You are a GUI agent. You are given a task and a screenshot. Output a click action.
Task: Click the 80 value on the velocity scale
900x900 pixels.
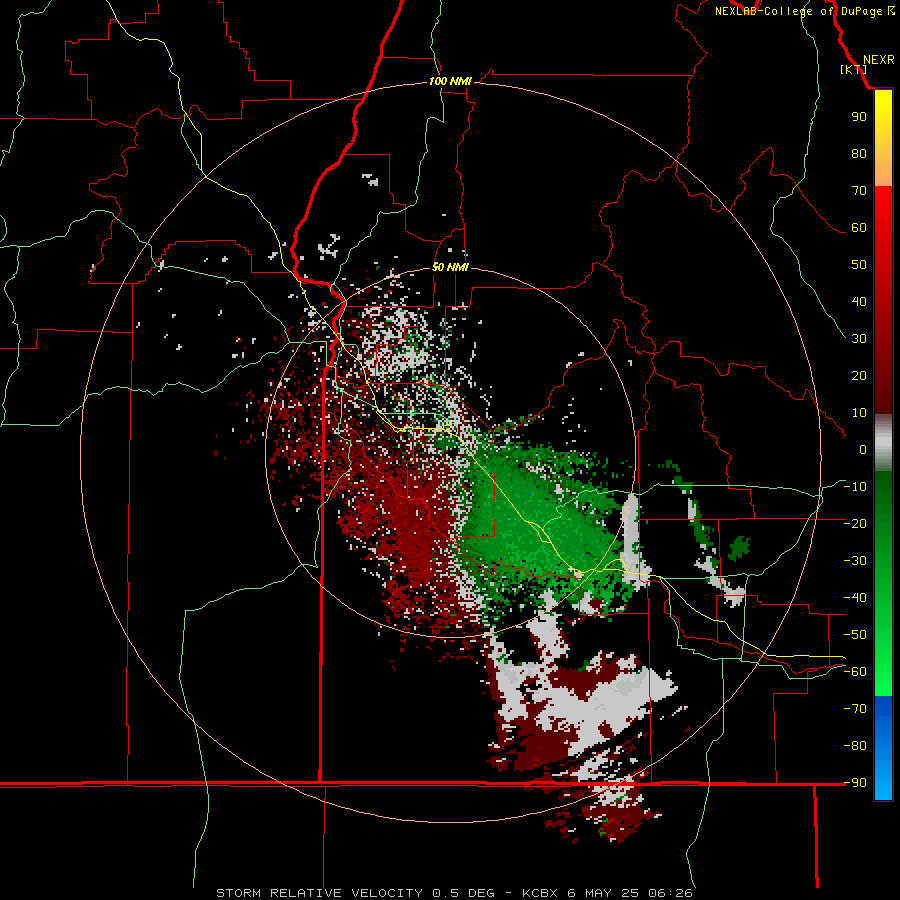859,153
